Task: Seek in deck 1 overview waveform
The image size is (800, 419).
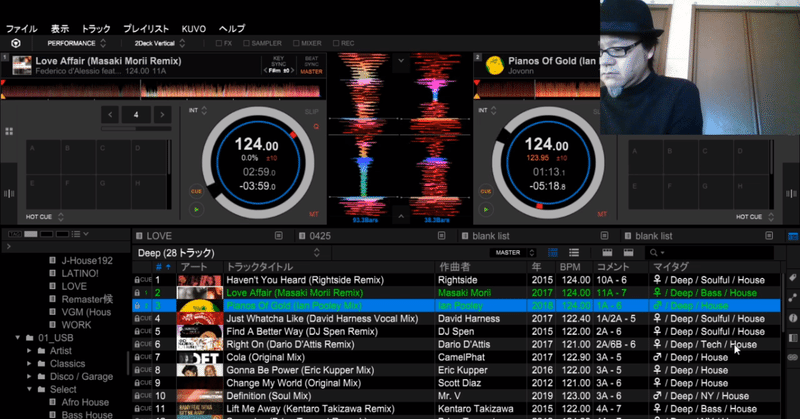Action: point(162,90)
